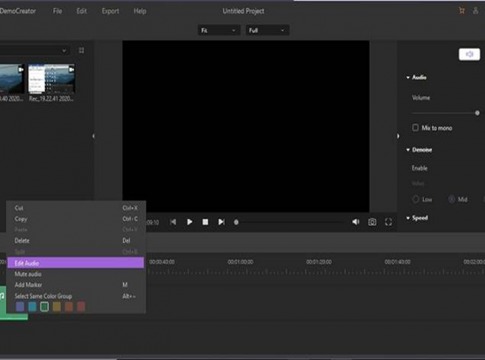Screen dimensions: 485x360
Task: Collapse the Denoise section
Action: pos(408,150)
